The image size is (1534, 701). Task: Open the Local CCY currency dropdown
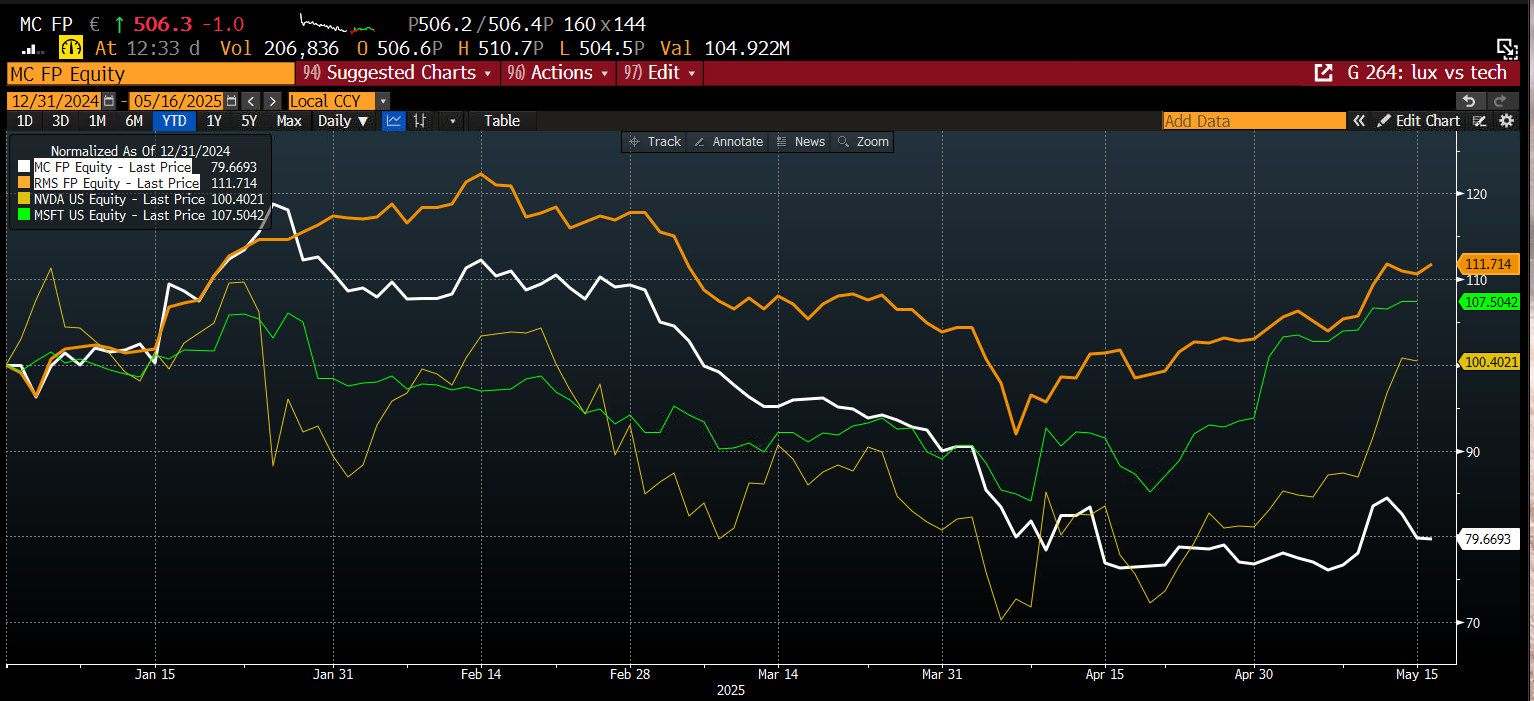[x=339, y=101]
